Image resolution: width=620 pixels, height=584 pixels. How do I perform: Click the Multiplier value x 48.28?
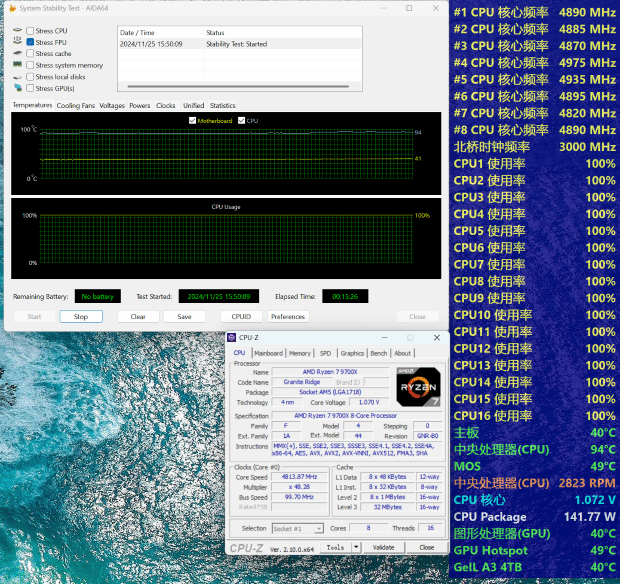(x=299, y=487)
